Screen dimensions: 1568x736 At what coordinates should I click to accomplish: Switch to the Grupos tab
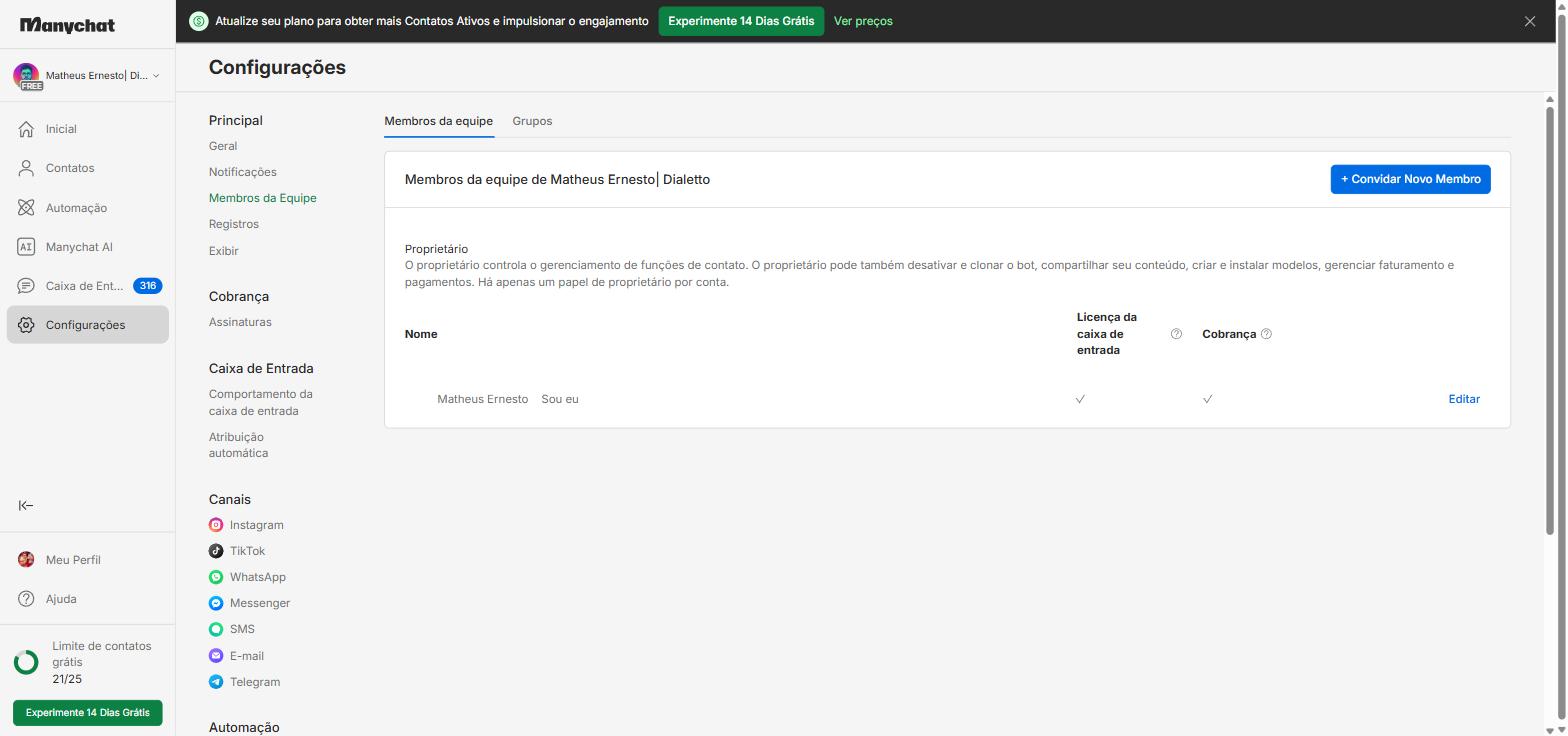(532, 121)
